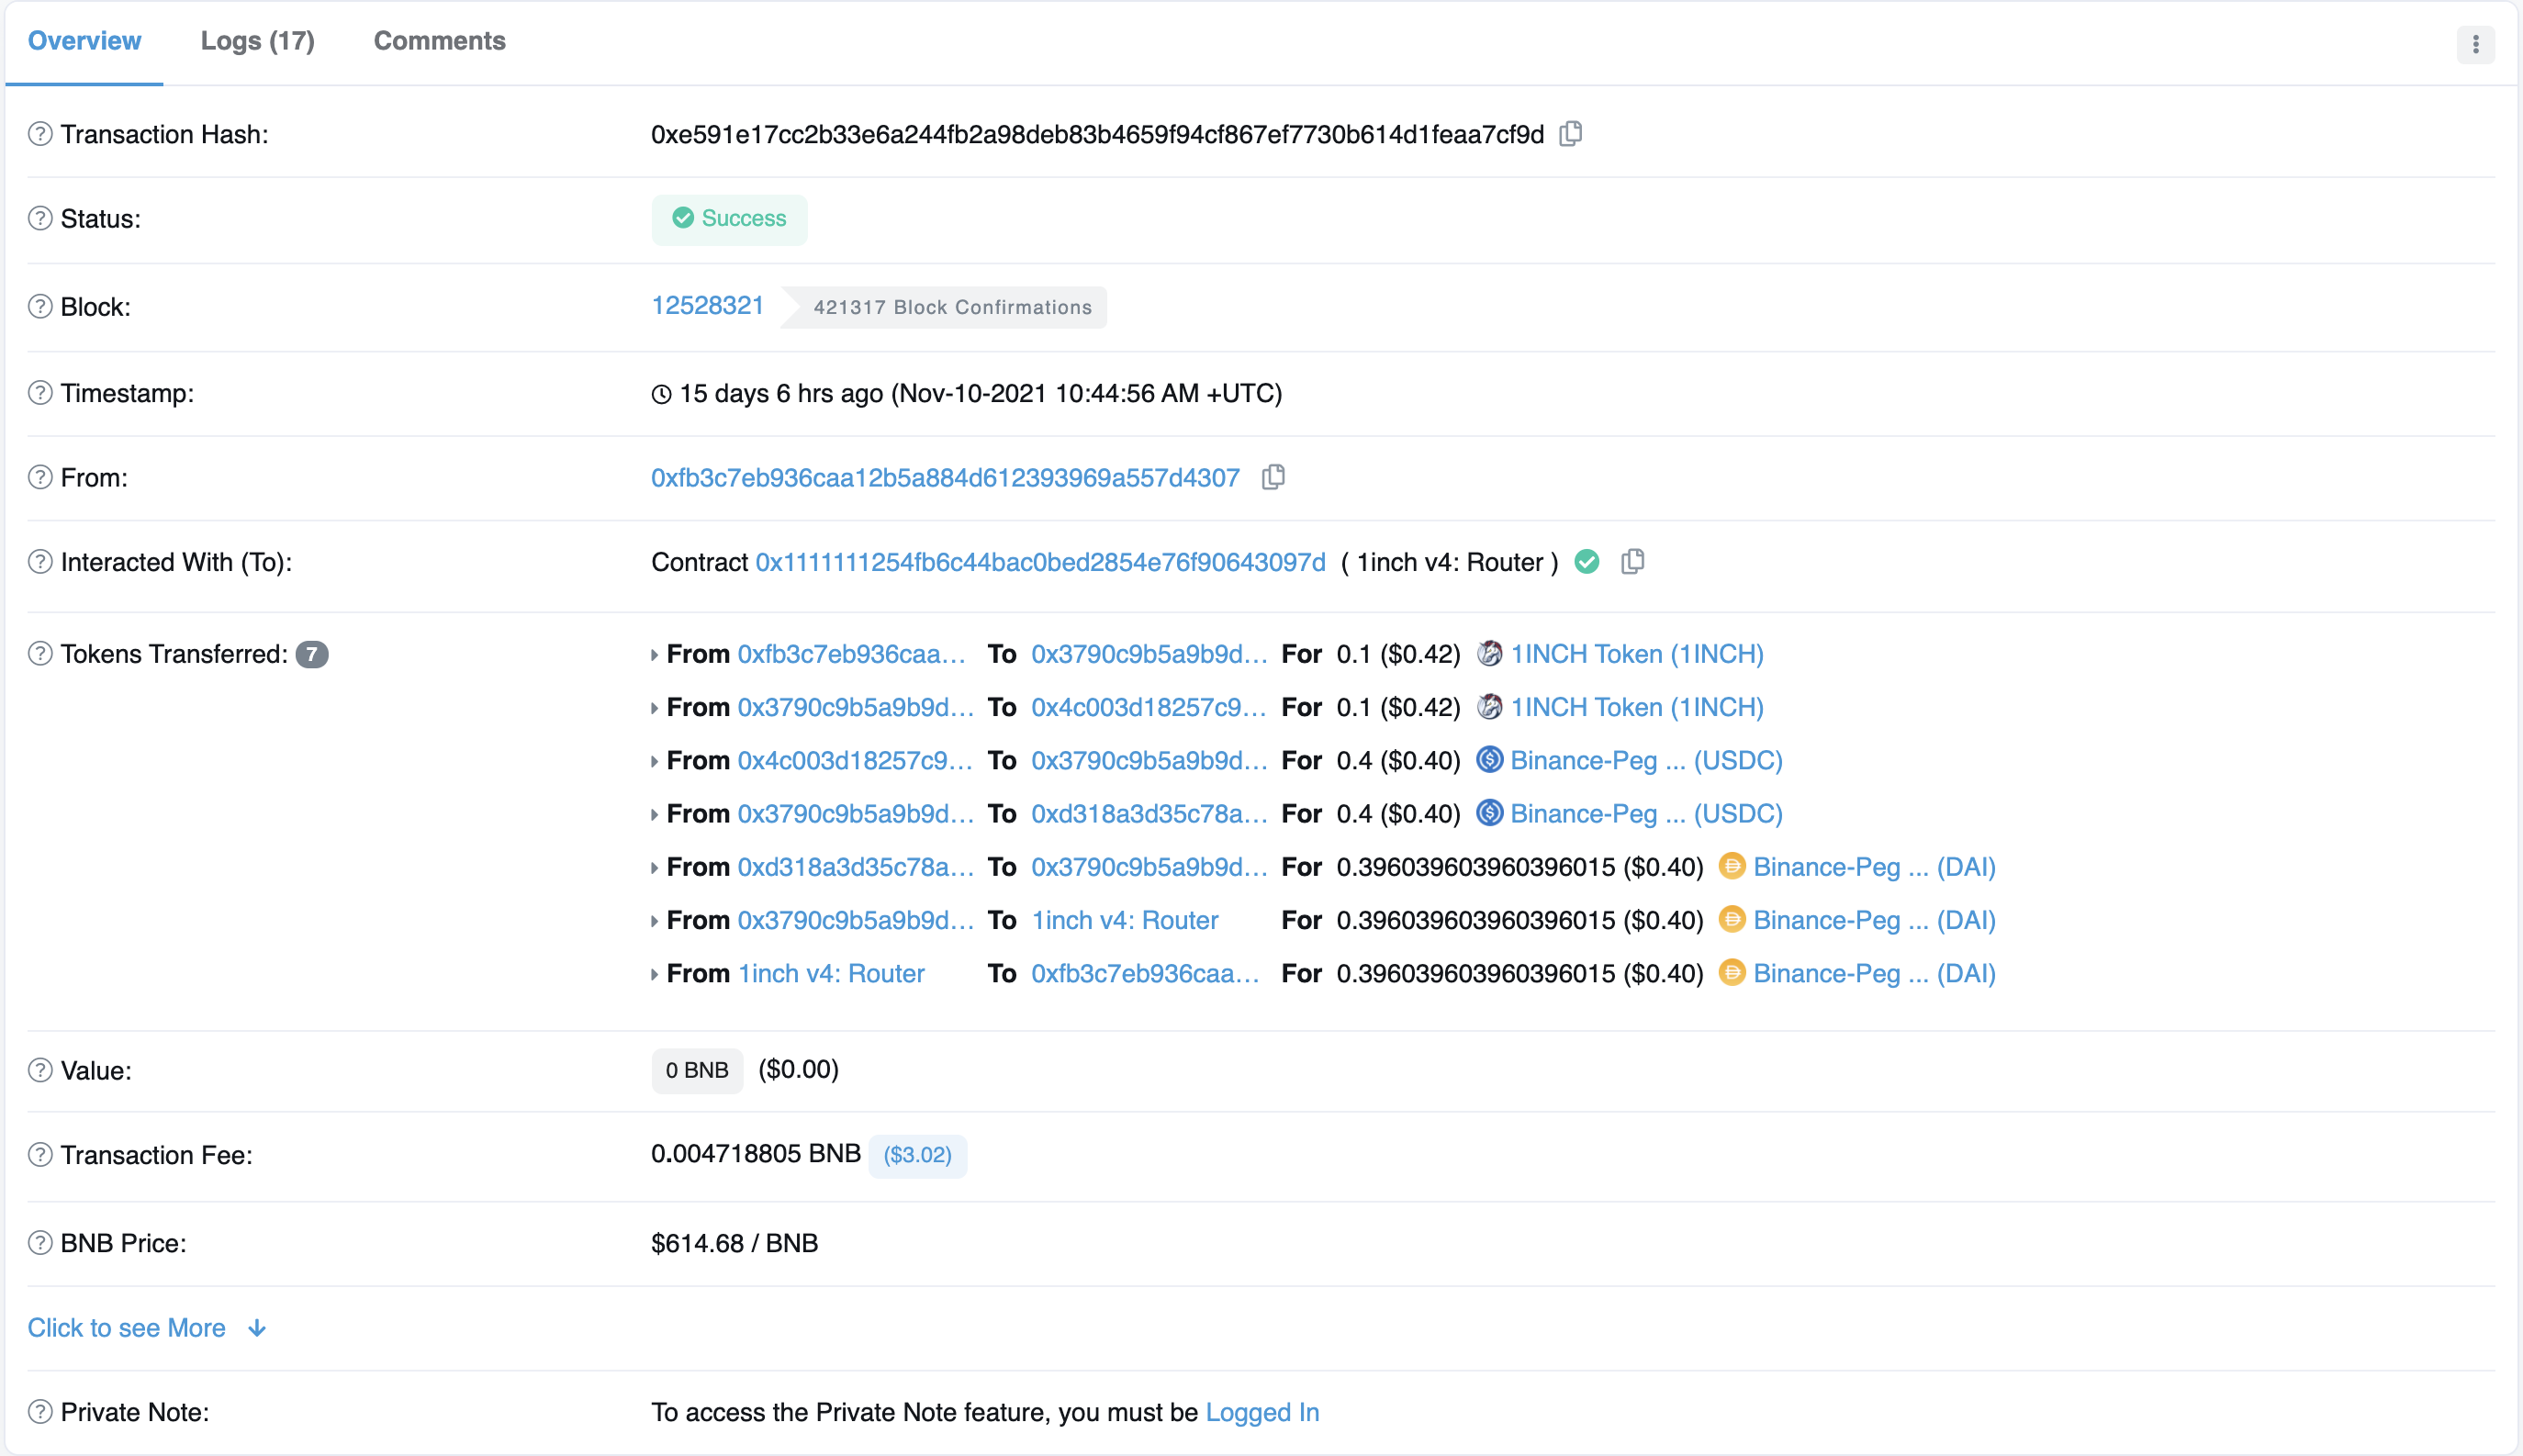
Task: Click the 0 BNB value badge
Action: 697,1070
